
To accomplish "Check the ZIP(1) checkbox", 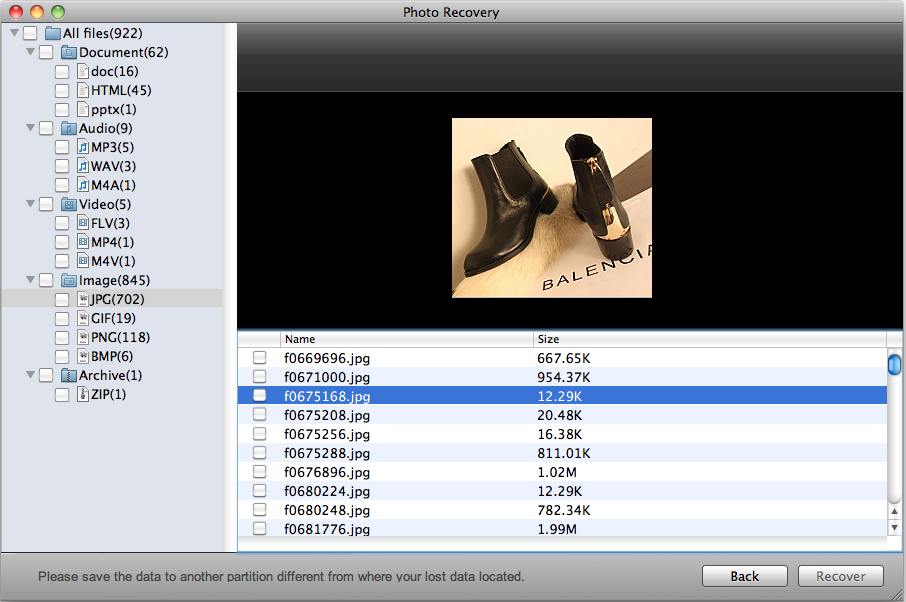I will click(x=62, y=395).
